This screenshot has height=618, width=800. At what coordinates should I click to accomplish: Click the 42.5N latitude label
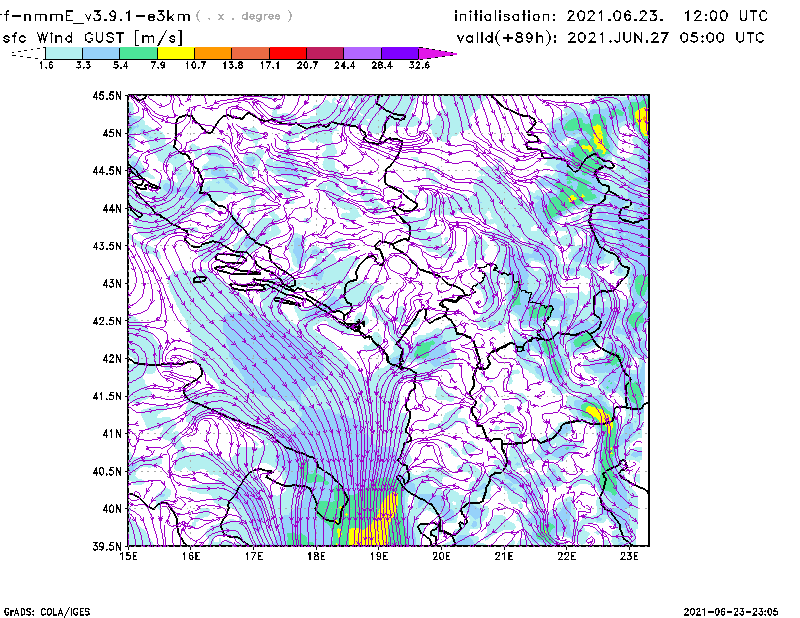tap(107, 321)
